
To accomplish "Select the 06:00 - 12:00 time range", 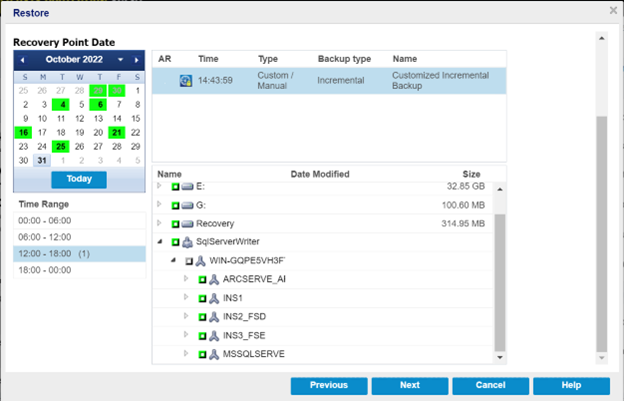I will pos(80,237).
